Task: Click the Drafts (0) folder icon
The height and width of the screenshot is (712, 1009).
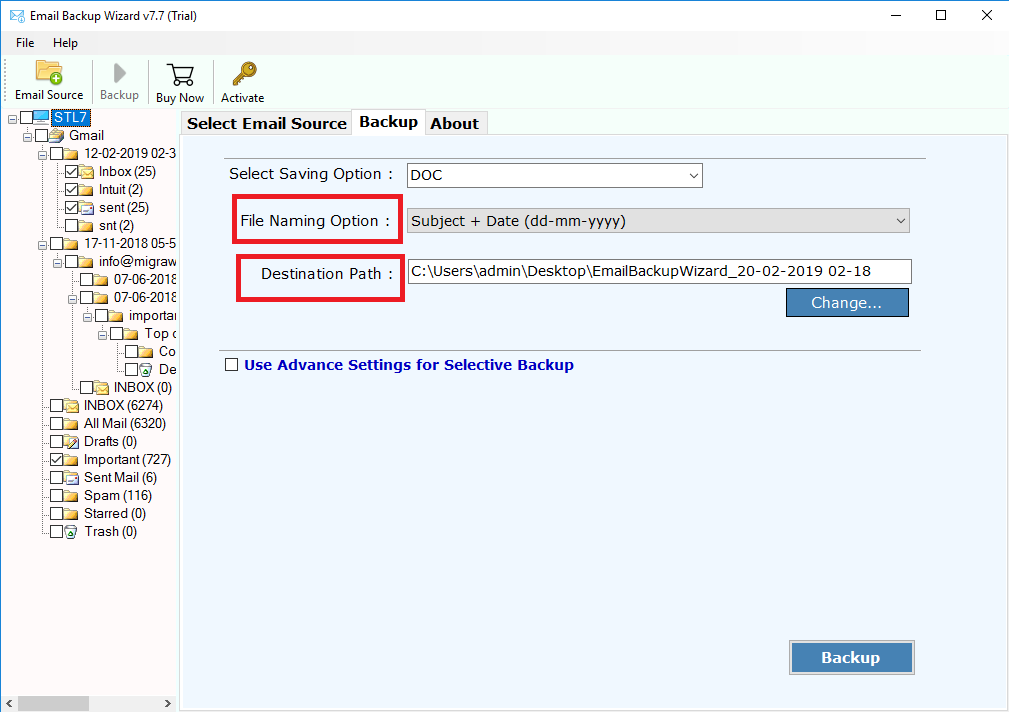Action: tap(71, 442)
